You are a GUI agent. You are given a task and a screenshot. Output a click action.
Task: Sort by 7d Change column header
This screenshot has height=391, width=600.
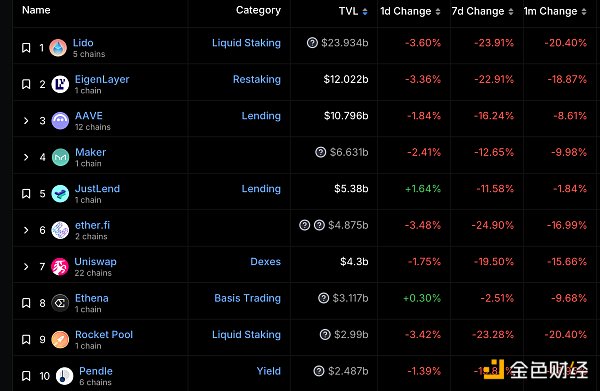point(482,11)
